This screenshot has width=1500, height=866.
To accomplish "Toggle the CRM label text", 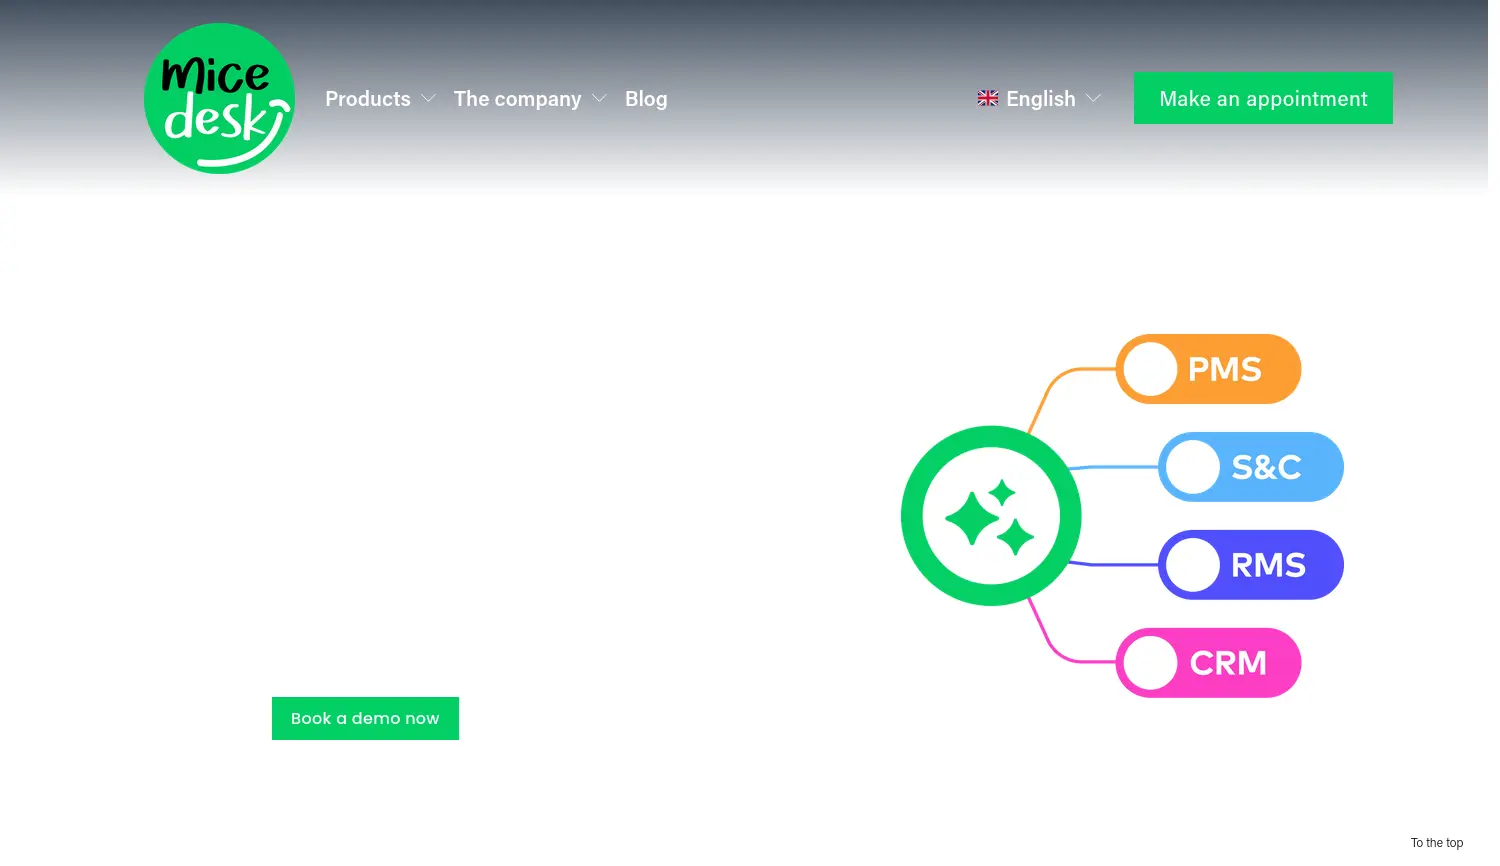I will [x=1228, y=663].
